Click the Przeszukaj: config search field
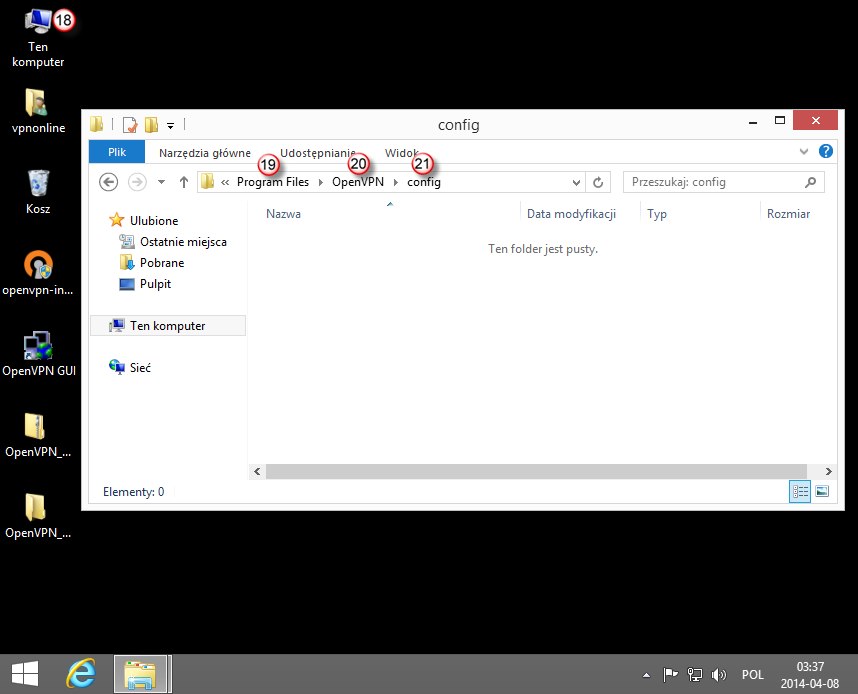Image resolution: width=858 pixels, height=694 pixels. [723, 182]
